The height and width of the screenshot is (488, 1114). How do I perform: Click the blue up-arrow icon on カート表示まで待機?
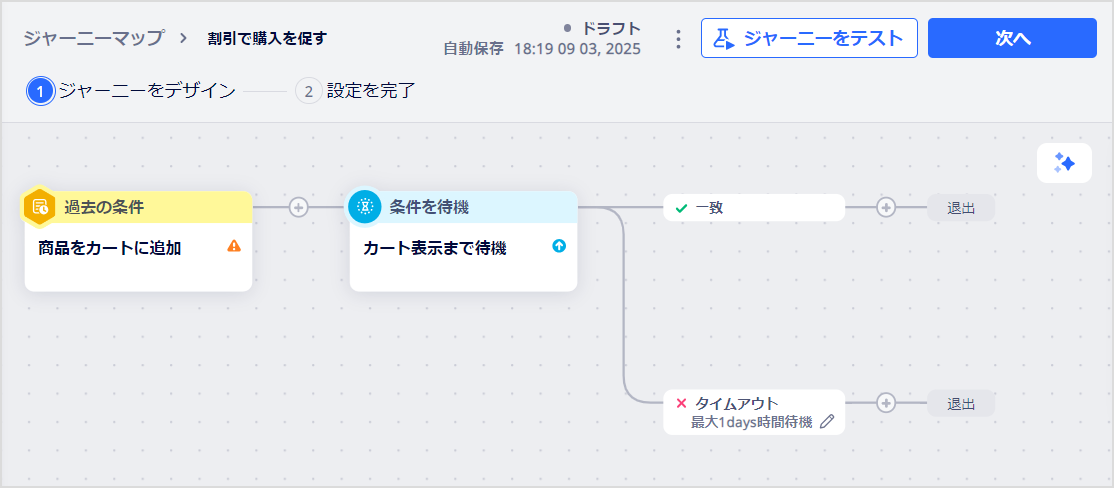tap(559, 246)
